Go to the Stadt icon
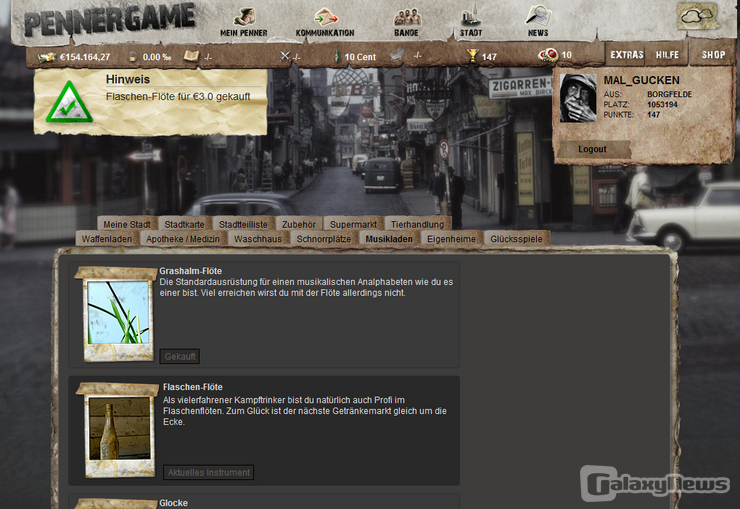Screen dimensions: 740x509 click(x=470, y=17)
